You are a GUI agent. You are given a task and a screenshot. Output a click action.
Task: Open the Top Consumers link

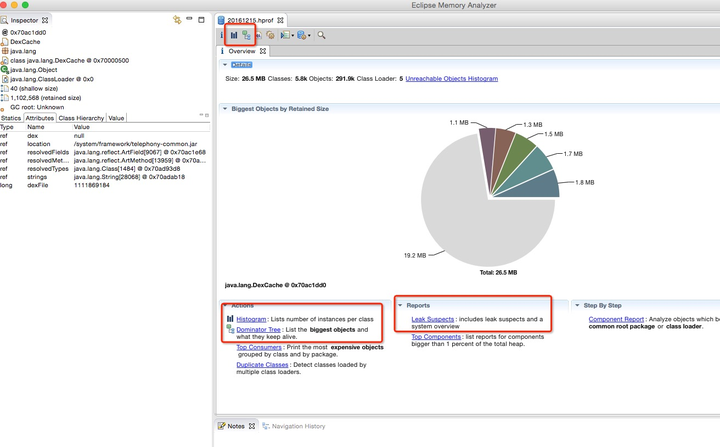pyautogui.click(x=259, y=347)
